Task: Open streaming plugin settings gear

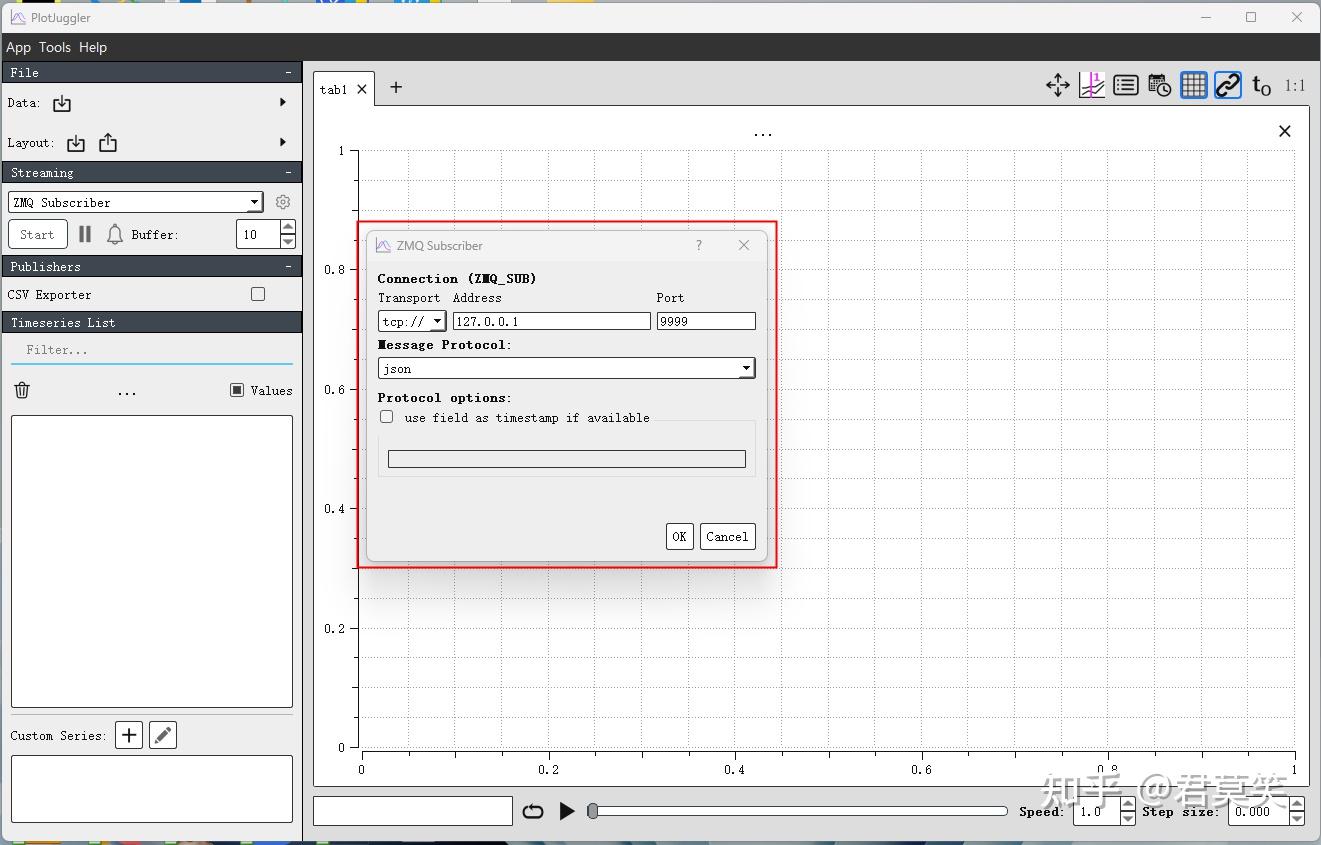Action: click(283, 202)
